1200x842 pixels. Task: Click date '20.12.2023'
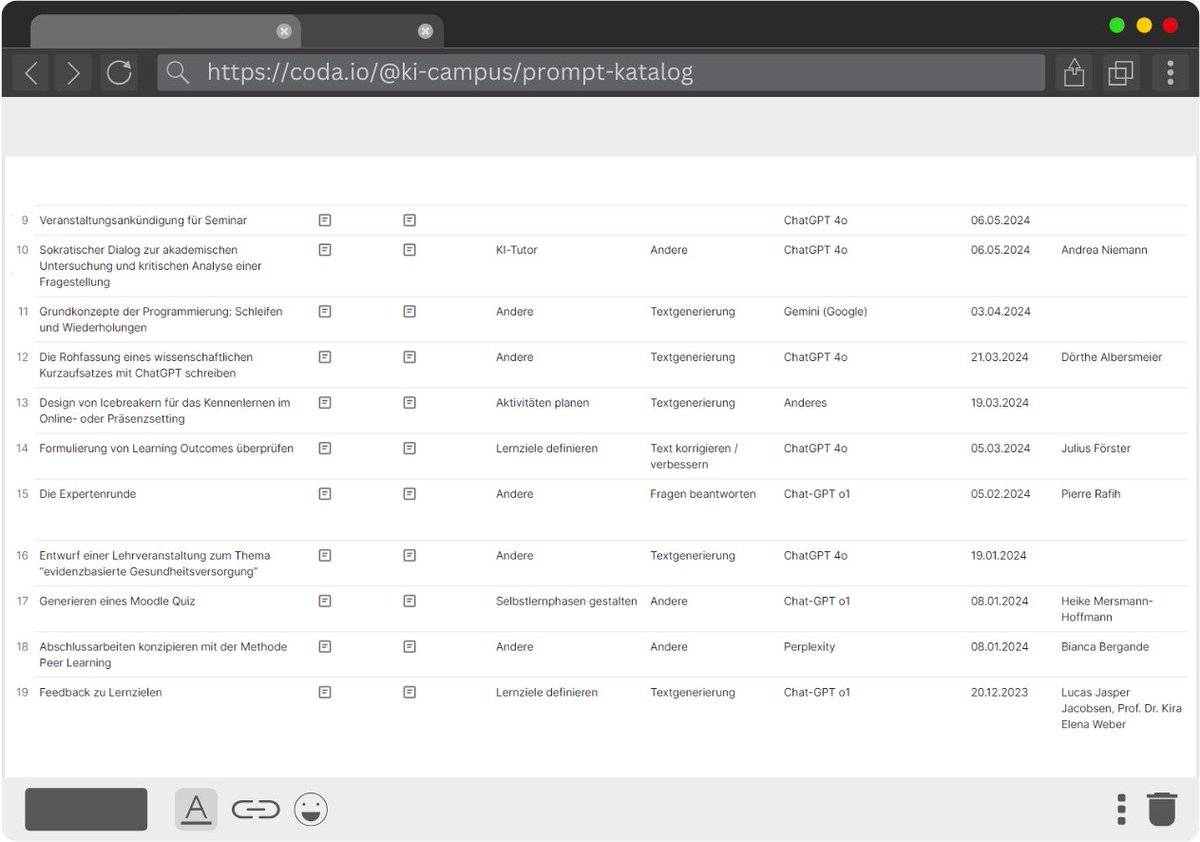pyautogui.click(x=1000, y=692)
